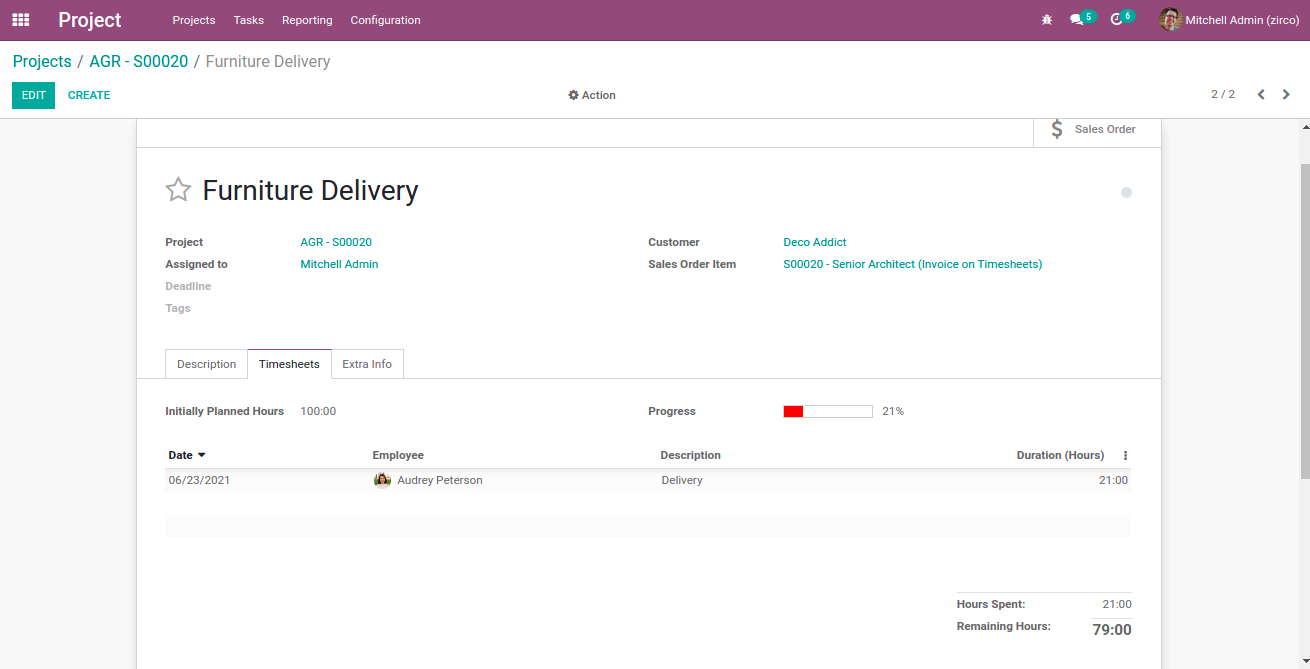Open the conversations message icon
Screen dimensions: 1310x669
tap(1076, 20)
